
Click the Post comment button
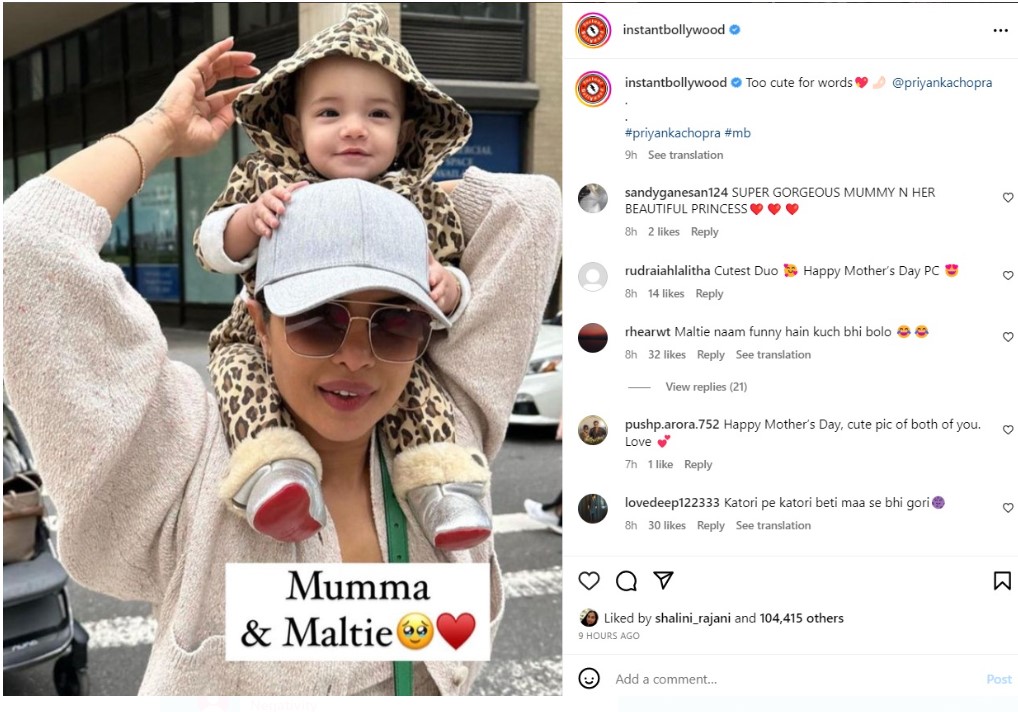(999, 679)
